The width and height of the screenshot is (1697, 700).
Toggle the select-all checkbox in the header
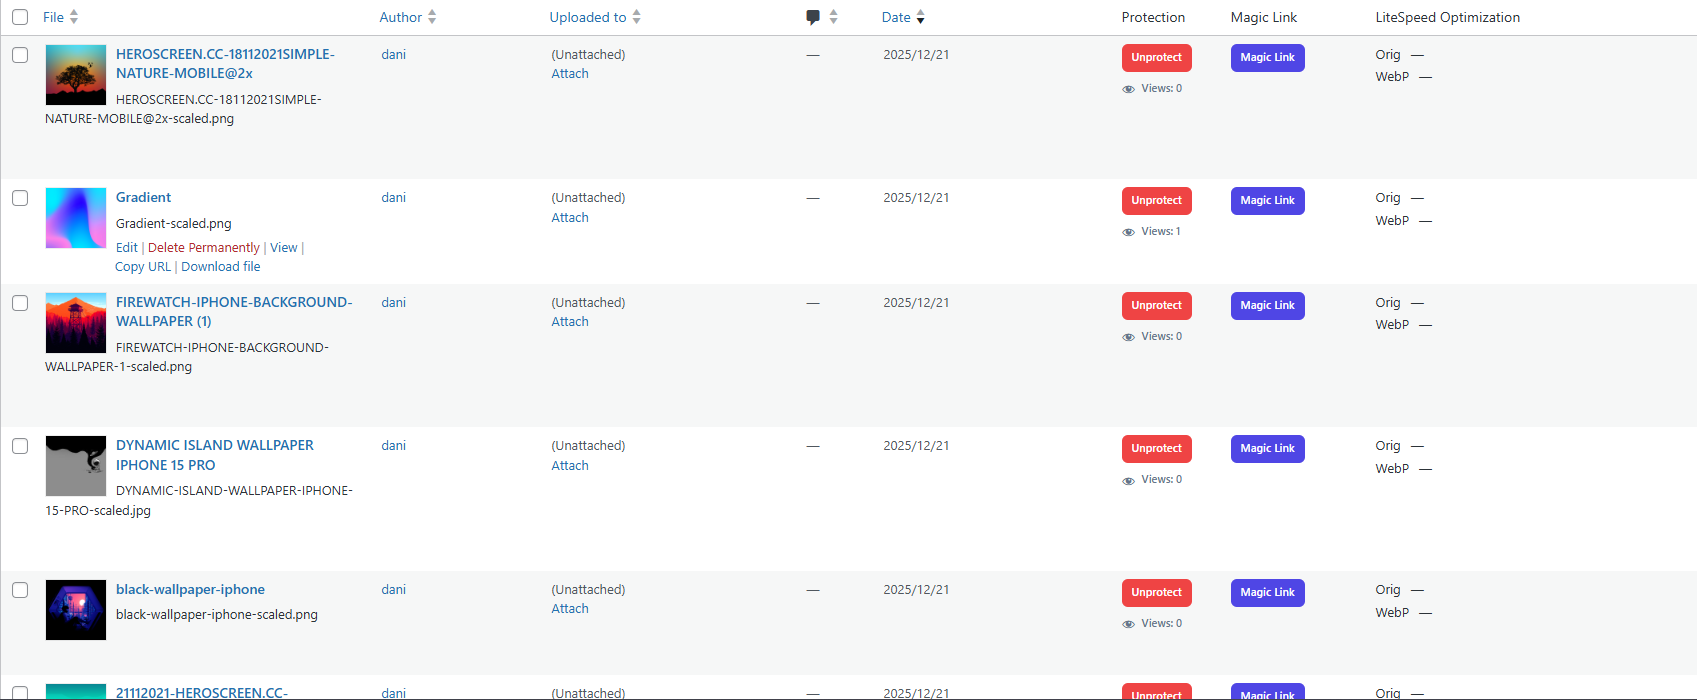coord(20,16)
